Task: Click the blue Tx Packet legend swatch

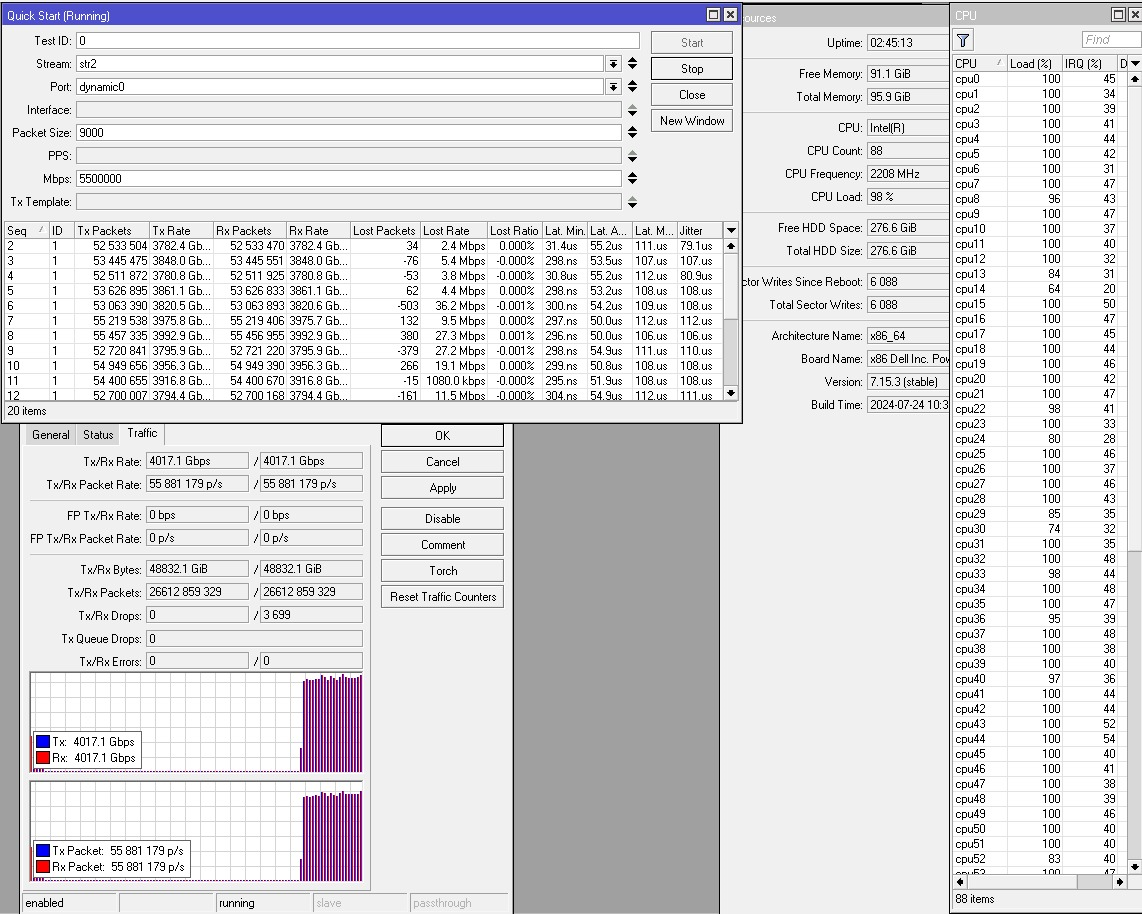Action: click(43, 850)
